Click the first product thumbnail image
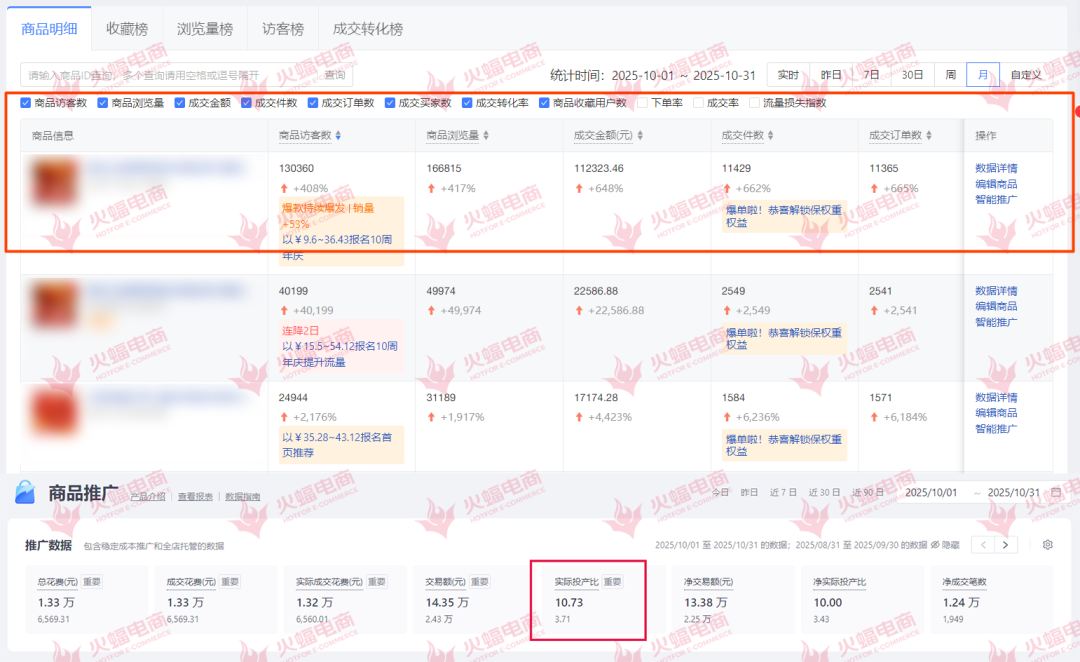1080x662 pixels. (x=54, y=182)
